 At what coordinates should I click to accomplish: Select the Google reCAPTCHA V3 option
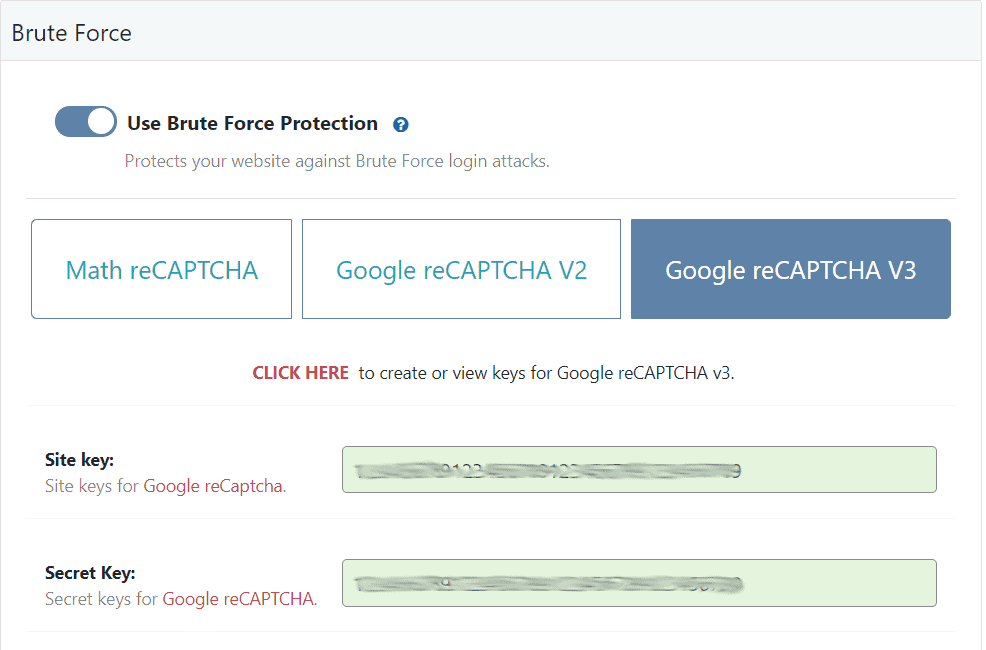point(790,269)
